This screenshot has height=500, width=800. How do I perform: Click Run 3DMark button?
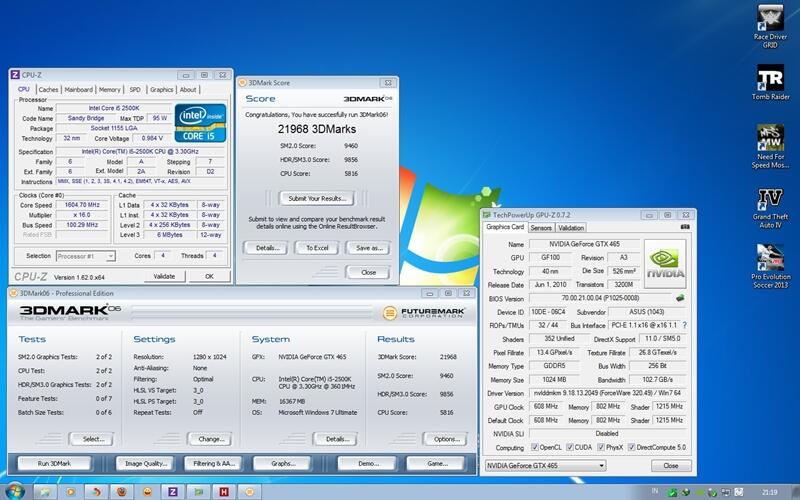tap(54, 463)
